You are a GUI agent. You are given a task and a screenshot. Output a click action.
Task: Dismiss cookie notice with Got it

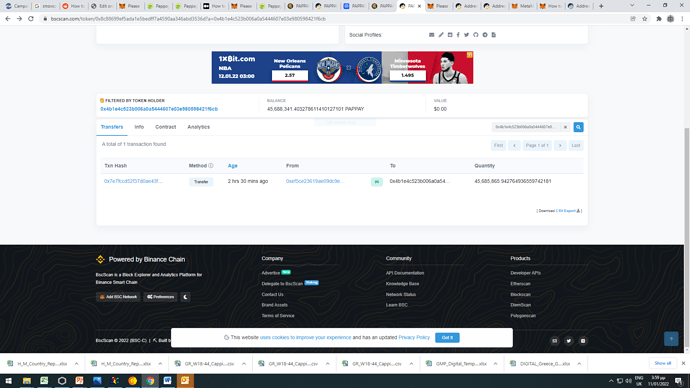click(447, 337)
